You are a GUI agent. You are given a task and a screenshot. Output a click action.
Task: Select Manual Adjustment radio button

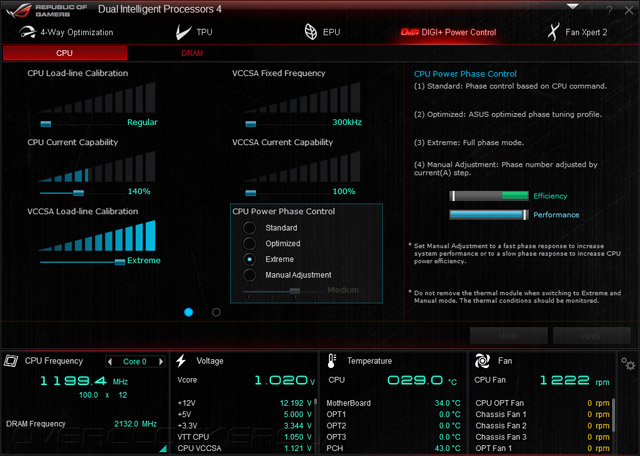tap(249, 275)
